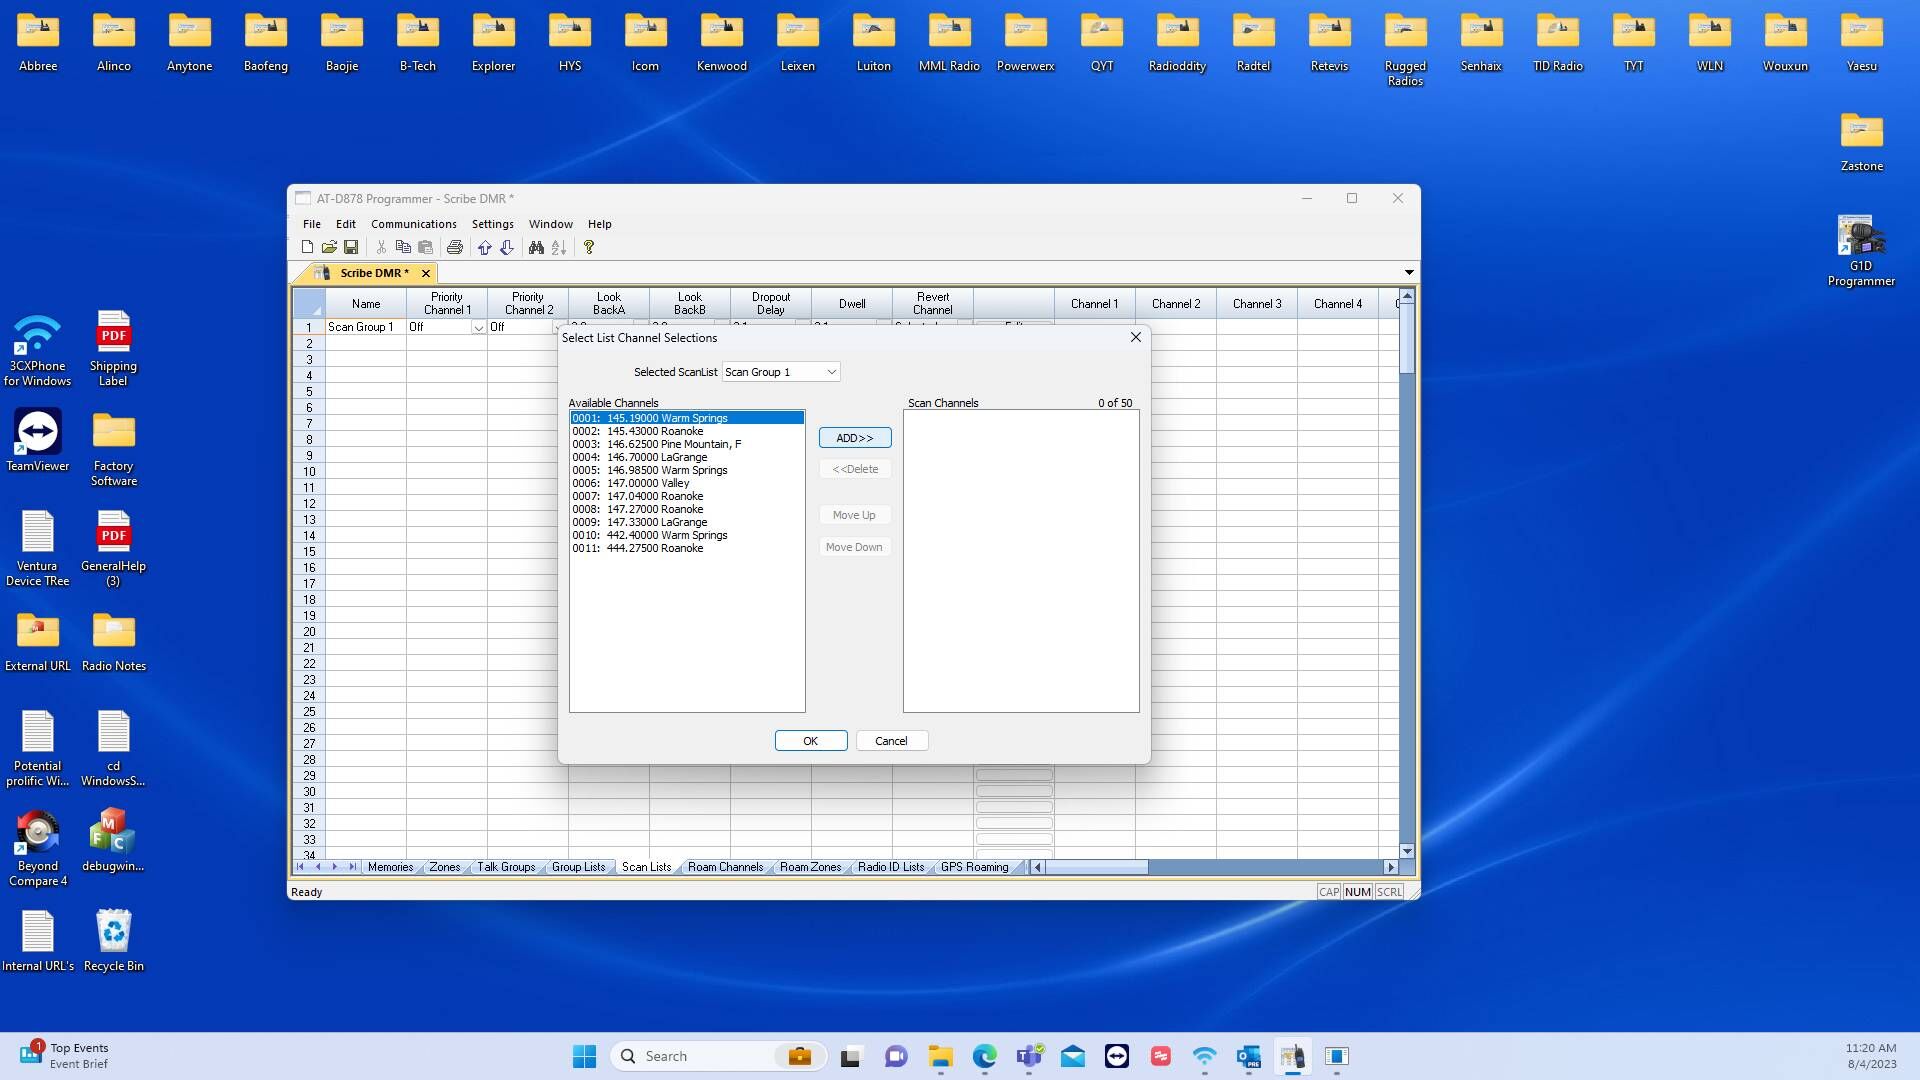Open the Priority Channel 1 dropdown arrow
The width and height of the screenshot is (1920, 1080).
[478, 328]
